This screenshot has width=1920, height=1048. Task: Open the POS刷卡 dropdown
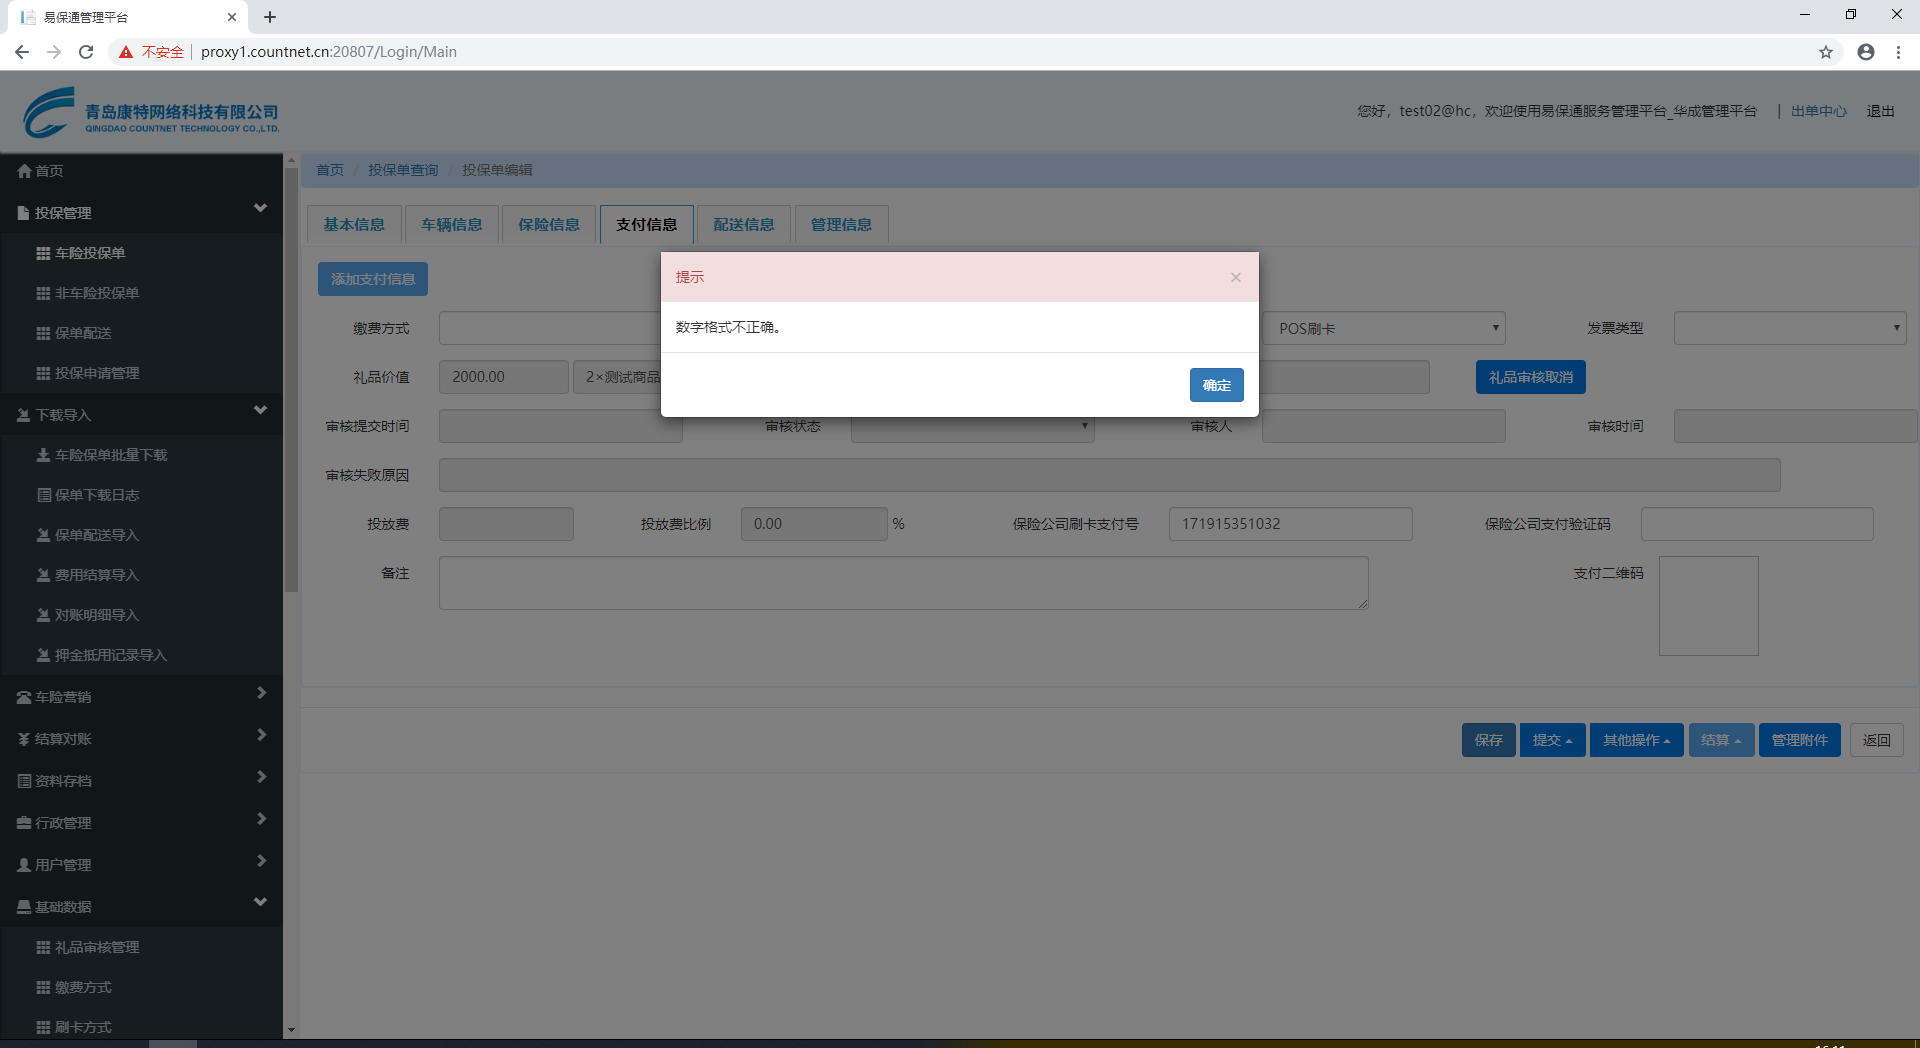(x=1383, y=328)
